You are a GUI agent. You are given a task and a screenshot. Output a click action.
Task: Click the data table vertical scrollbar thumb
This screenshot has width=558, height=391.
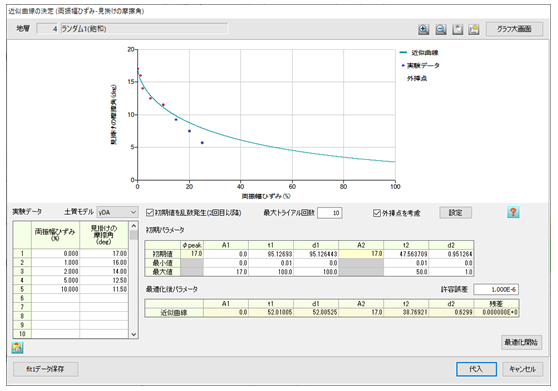(x=134, y=235)
